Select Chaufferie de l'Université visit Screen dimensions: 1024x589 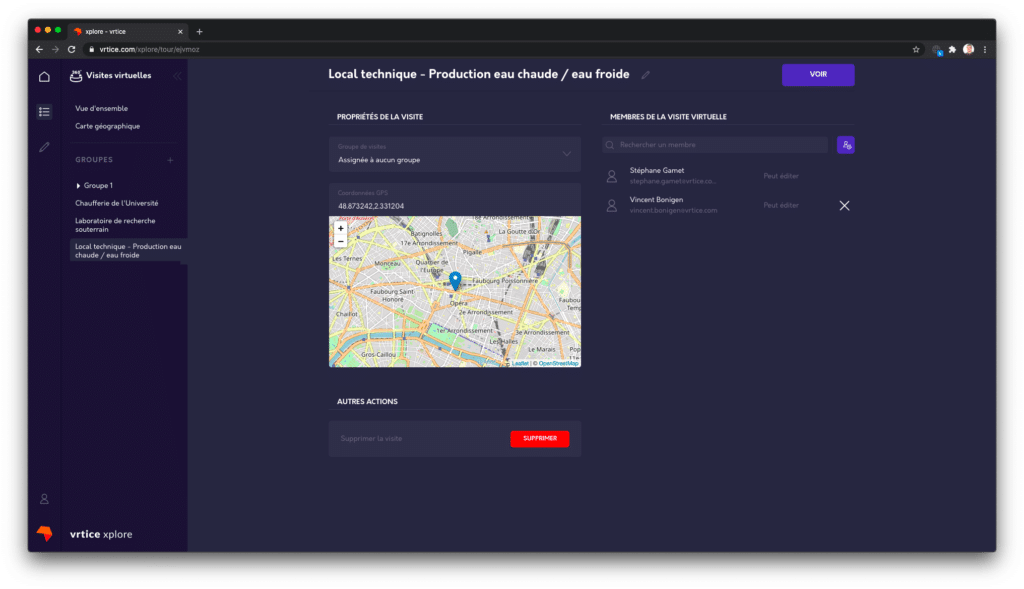tap(116, 203)
